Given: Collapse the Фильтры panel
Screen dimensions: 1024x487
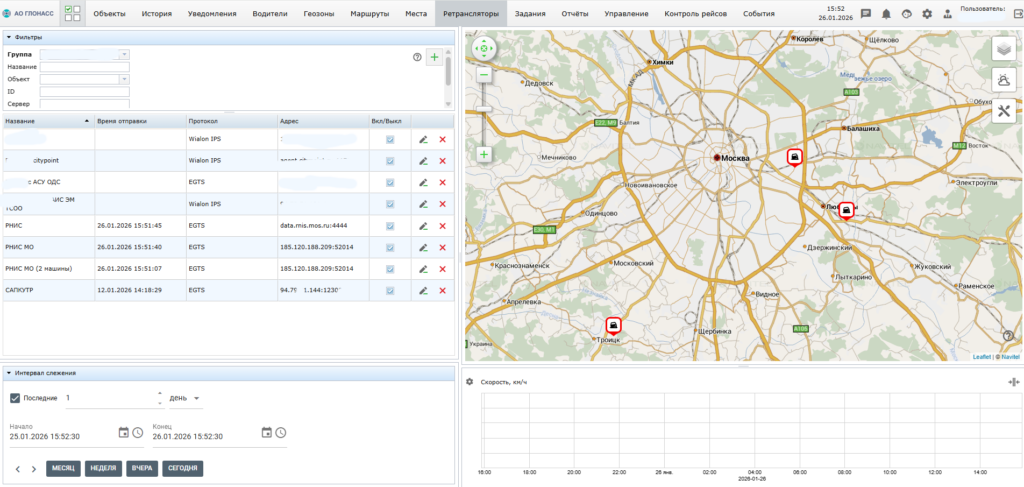Looking at the screenshot, I should click(9, 37).
